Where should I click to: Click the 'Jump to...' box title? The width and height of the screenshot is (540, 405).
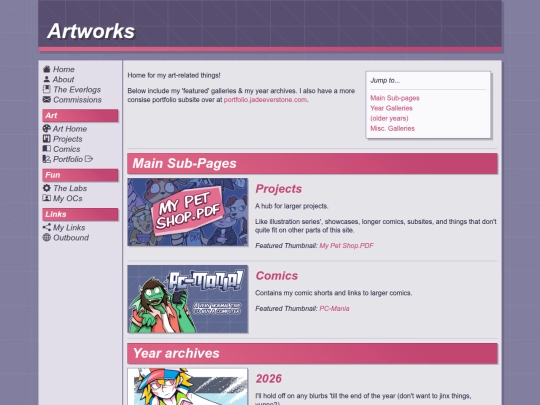point(385,80)
